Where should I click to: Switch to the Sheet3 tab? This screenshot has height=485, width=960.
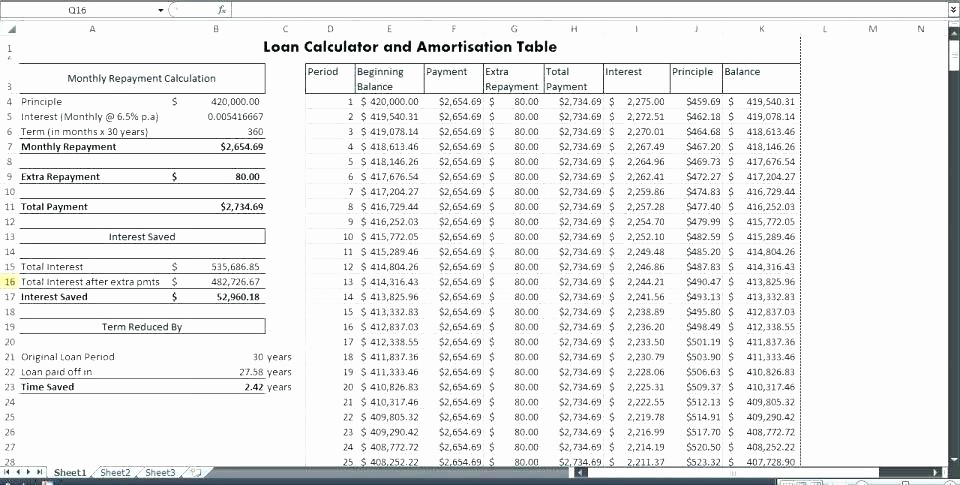coord(160,472)
